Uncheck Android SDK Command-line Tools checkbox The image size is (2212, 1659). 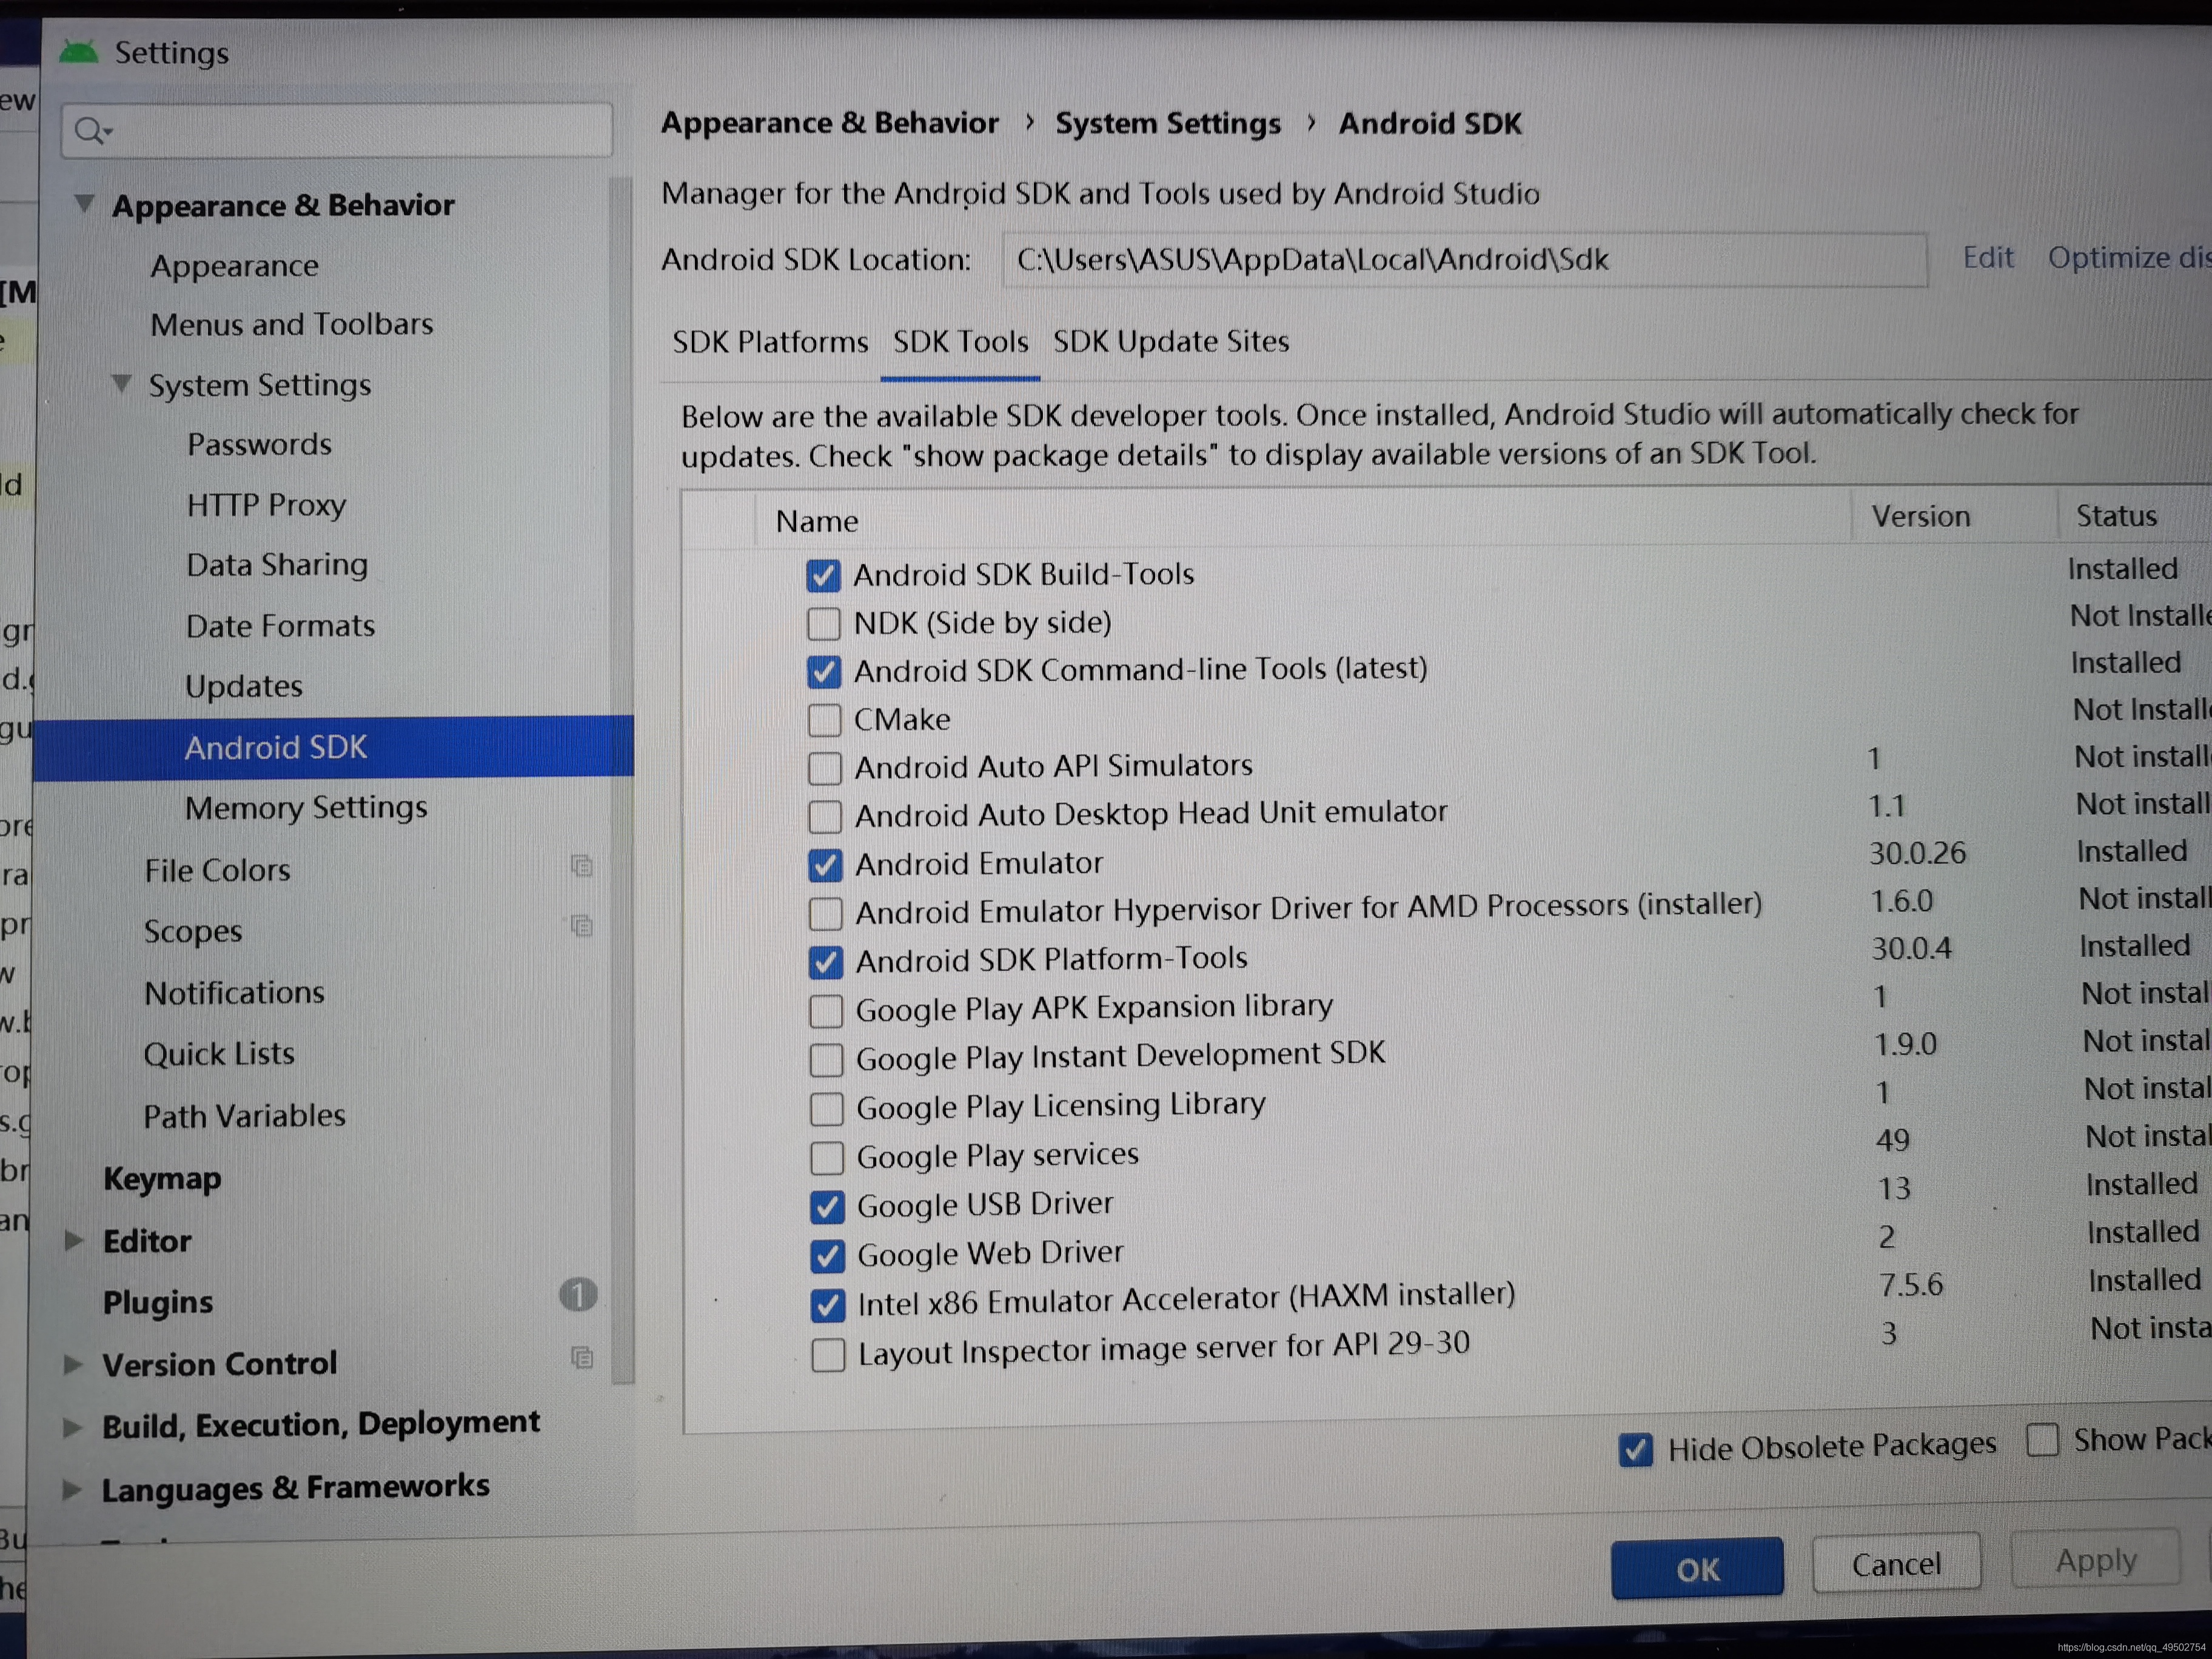point(824,671)
